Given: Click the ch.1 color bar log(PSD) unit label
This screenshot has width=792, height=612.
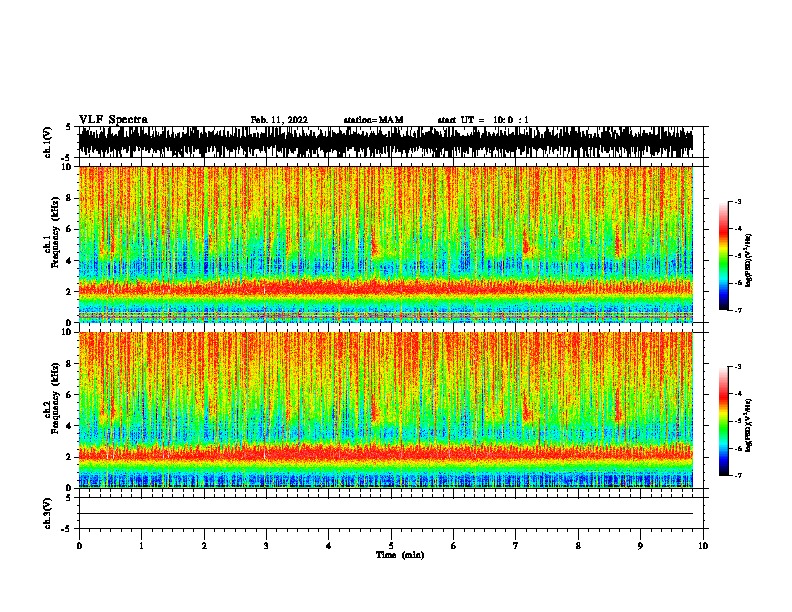Looking at the screenshot, I should (x=749, y=260).
